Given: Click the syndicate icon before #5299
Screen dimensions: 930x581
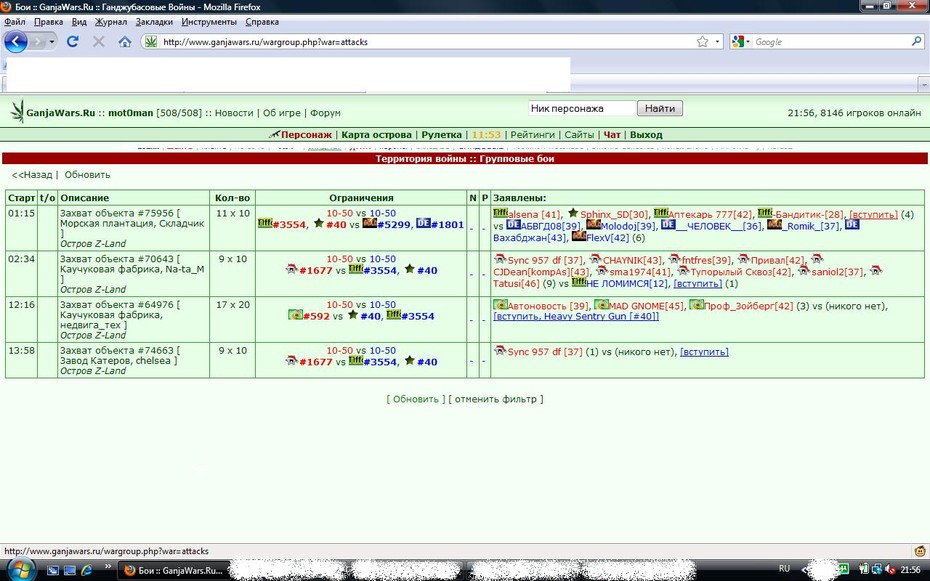Looking at the screenshot, I should coord(370,224).
